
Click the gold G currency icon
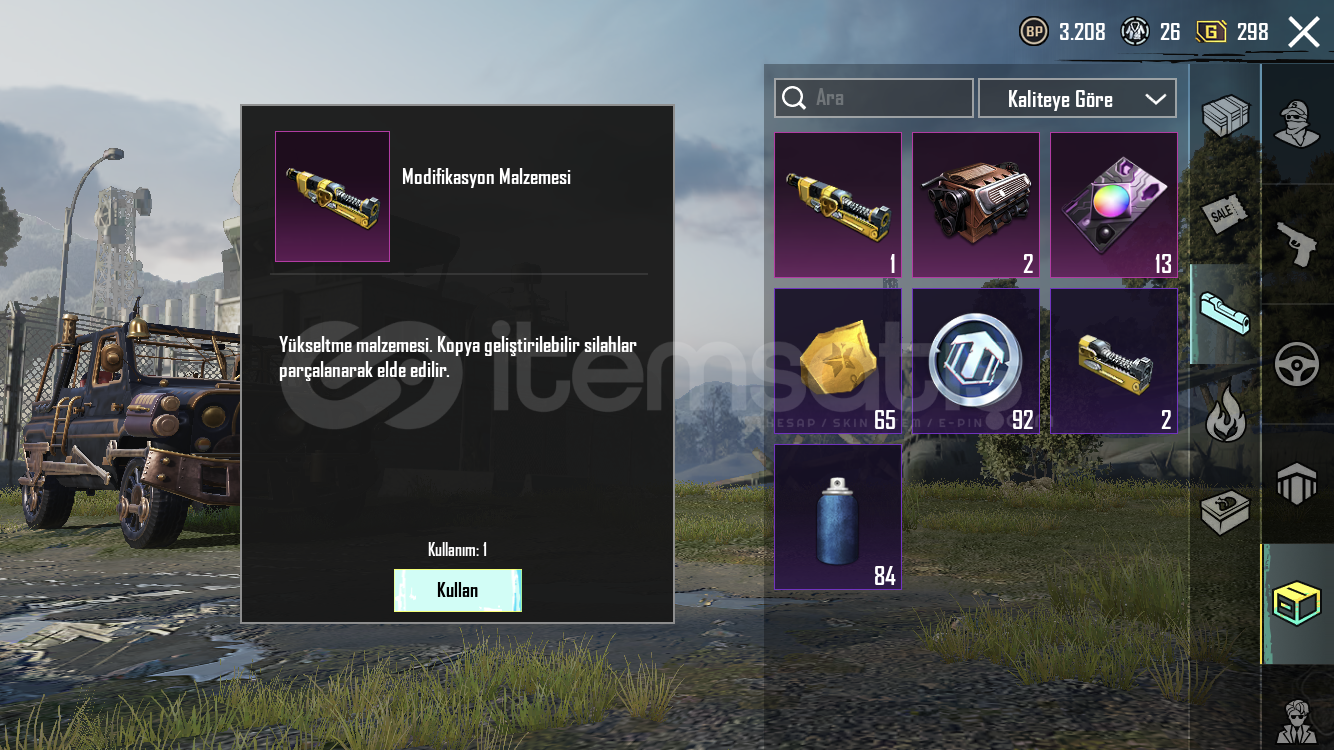click(1211, 32)
